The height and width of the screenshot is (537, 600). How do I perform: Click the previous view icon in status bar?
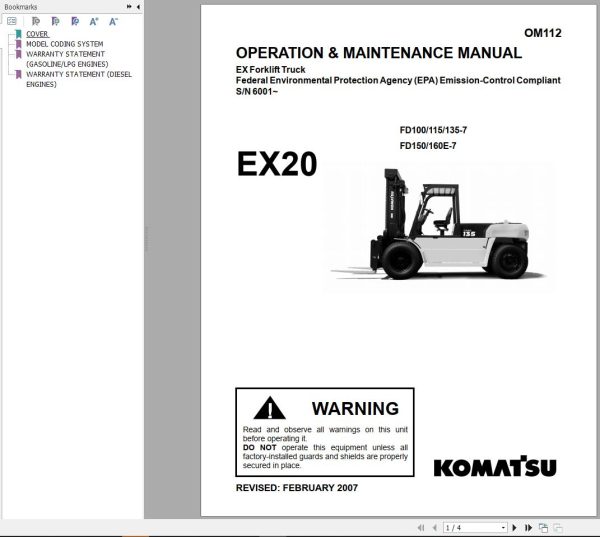tap(543, 528)
